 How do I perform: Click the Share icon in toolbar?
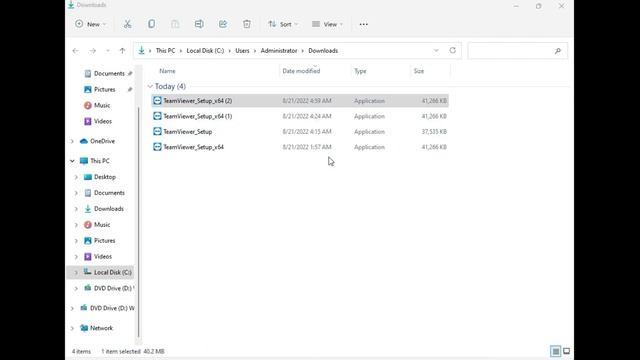click(x=223, y=24)
